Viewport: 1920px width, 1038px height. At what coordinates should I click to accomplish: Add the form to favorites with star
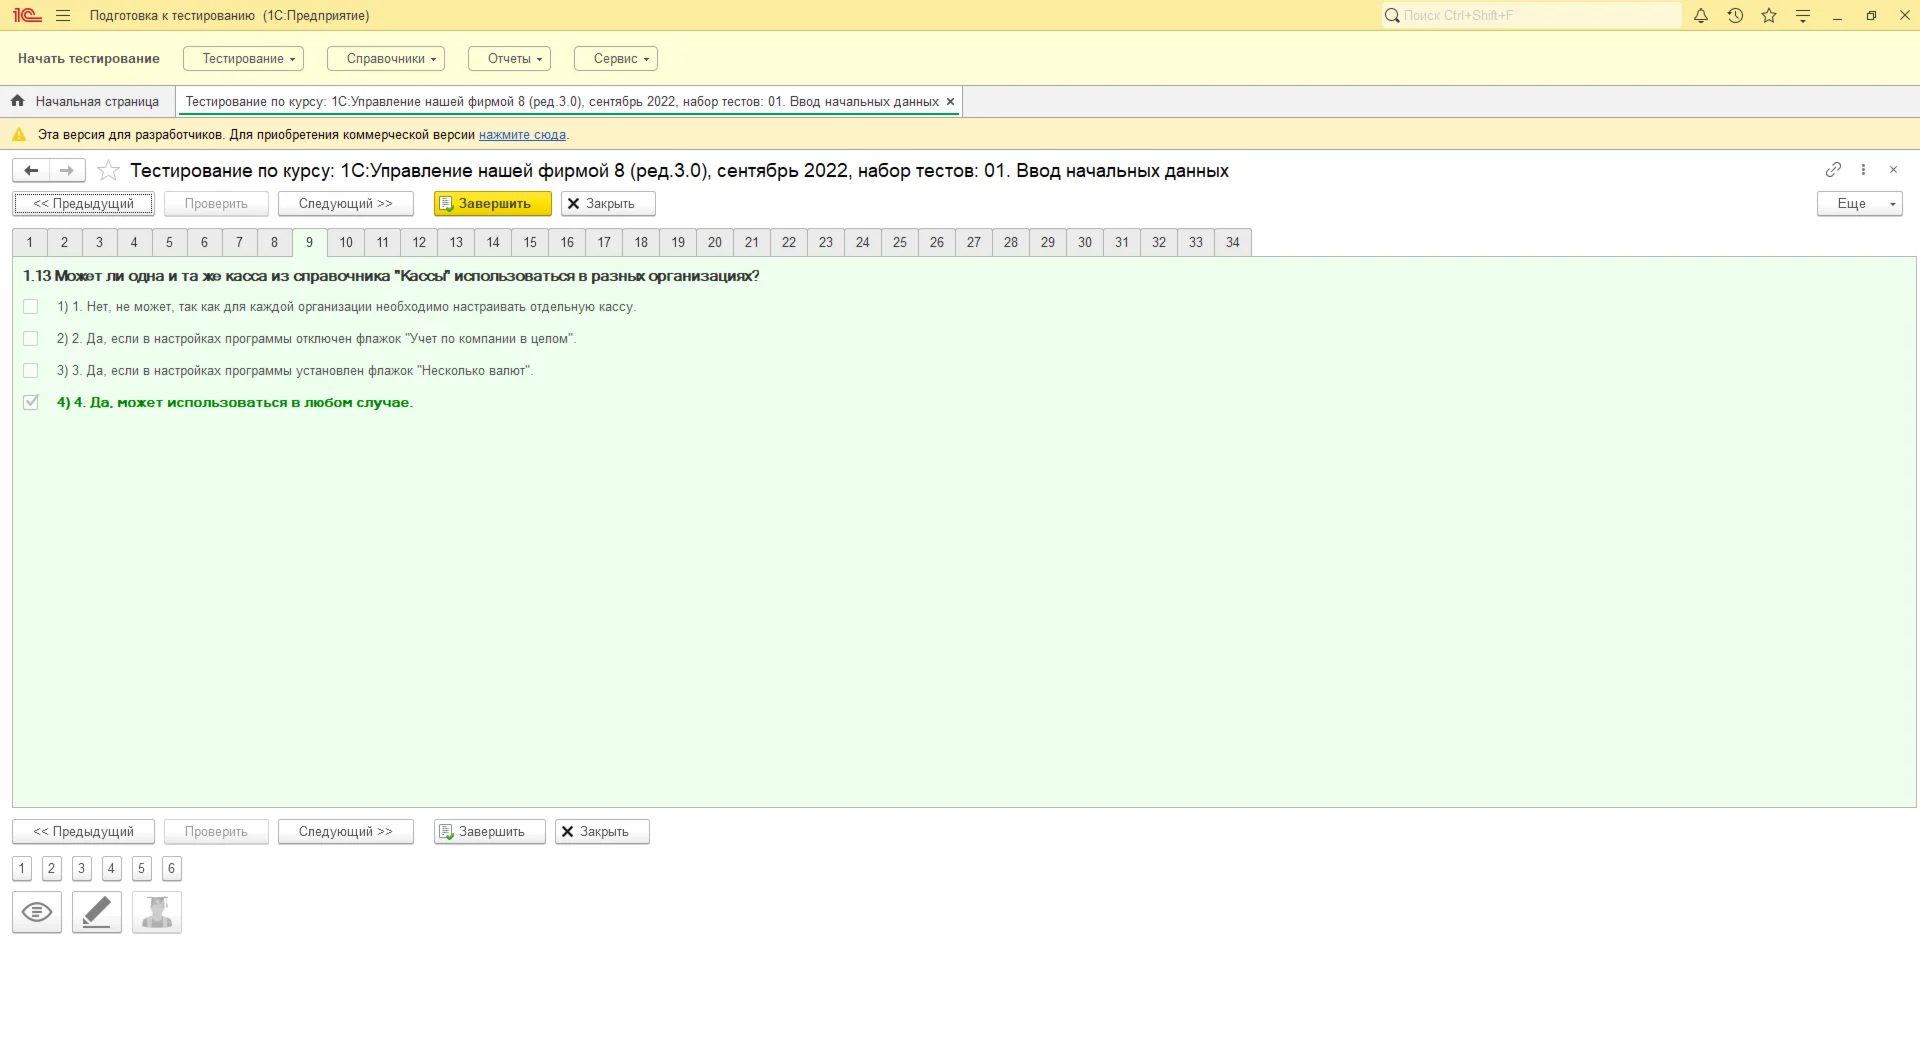point(108,171)
